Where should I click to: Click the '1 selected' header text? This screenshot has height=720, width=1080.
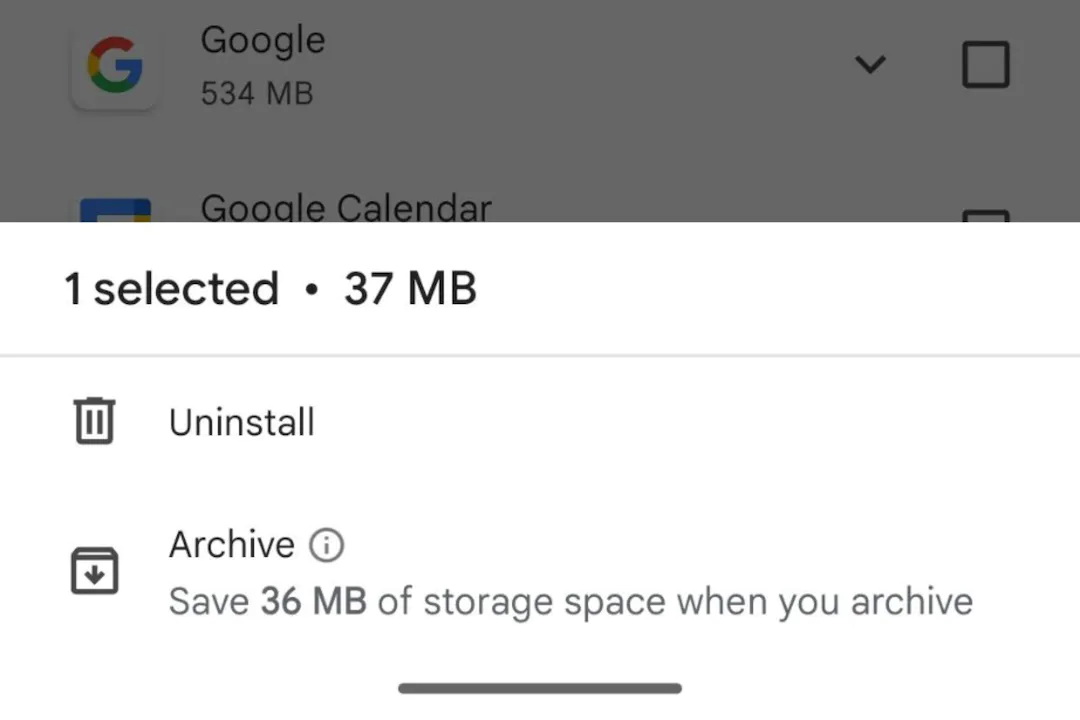(172, 288)
